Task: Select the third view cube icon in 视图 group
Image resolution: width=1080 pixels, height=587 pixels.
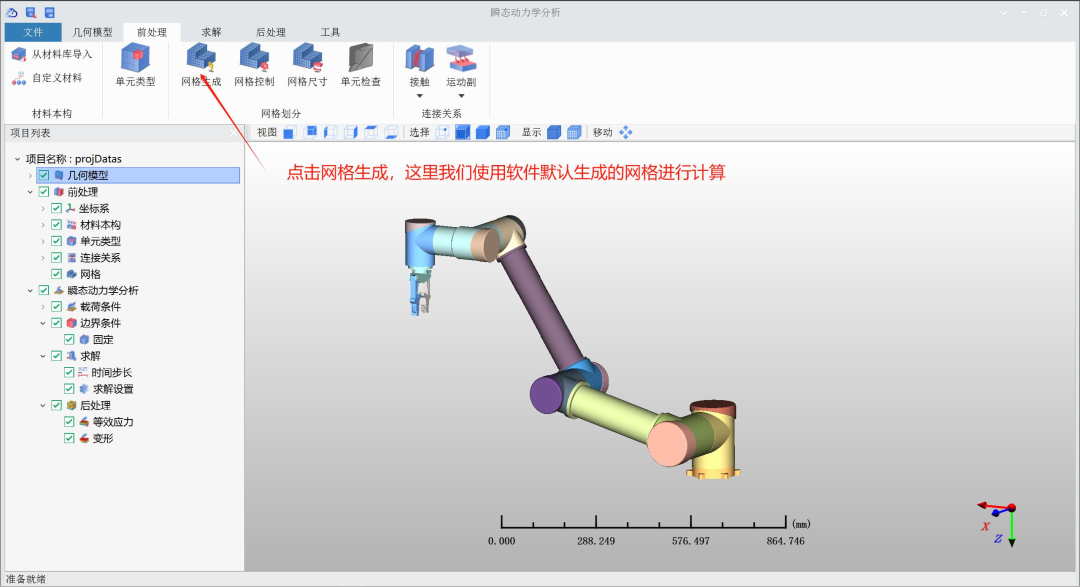Action: point(330,132)
